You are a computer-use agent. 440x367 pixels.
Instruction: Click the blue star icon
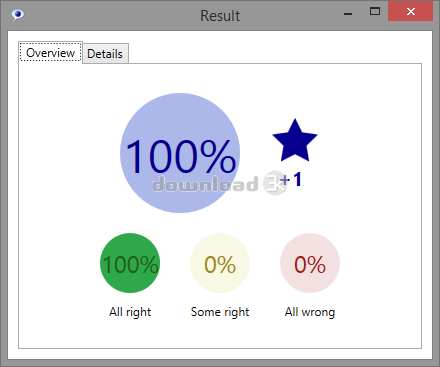[295, 141]
